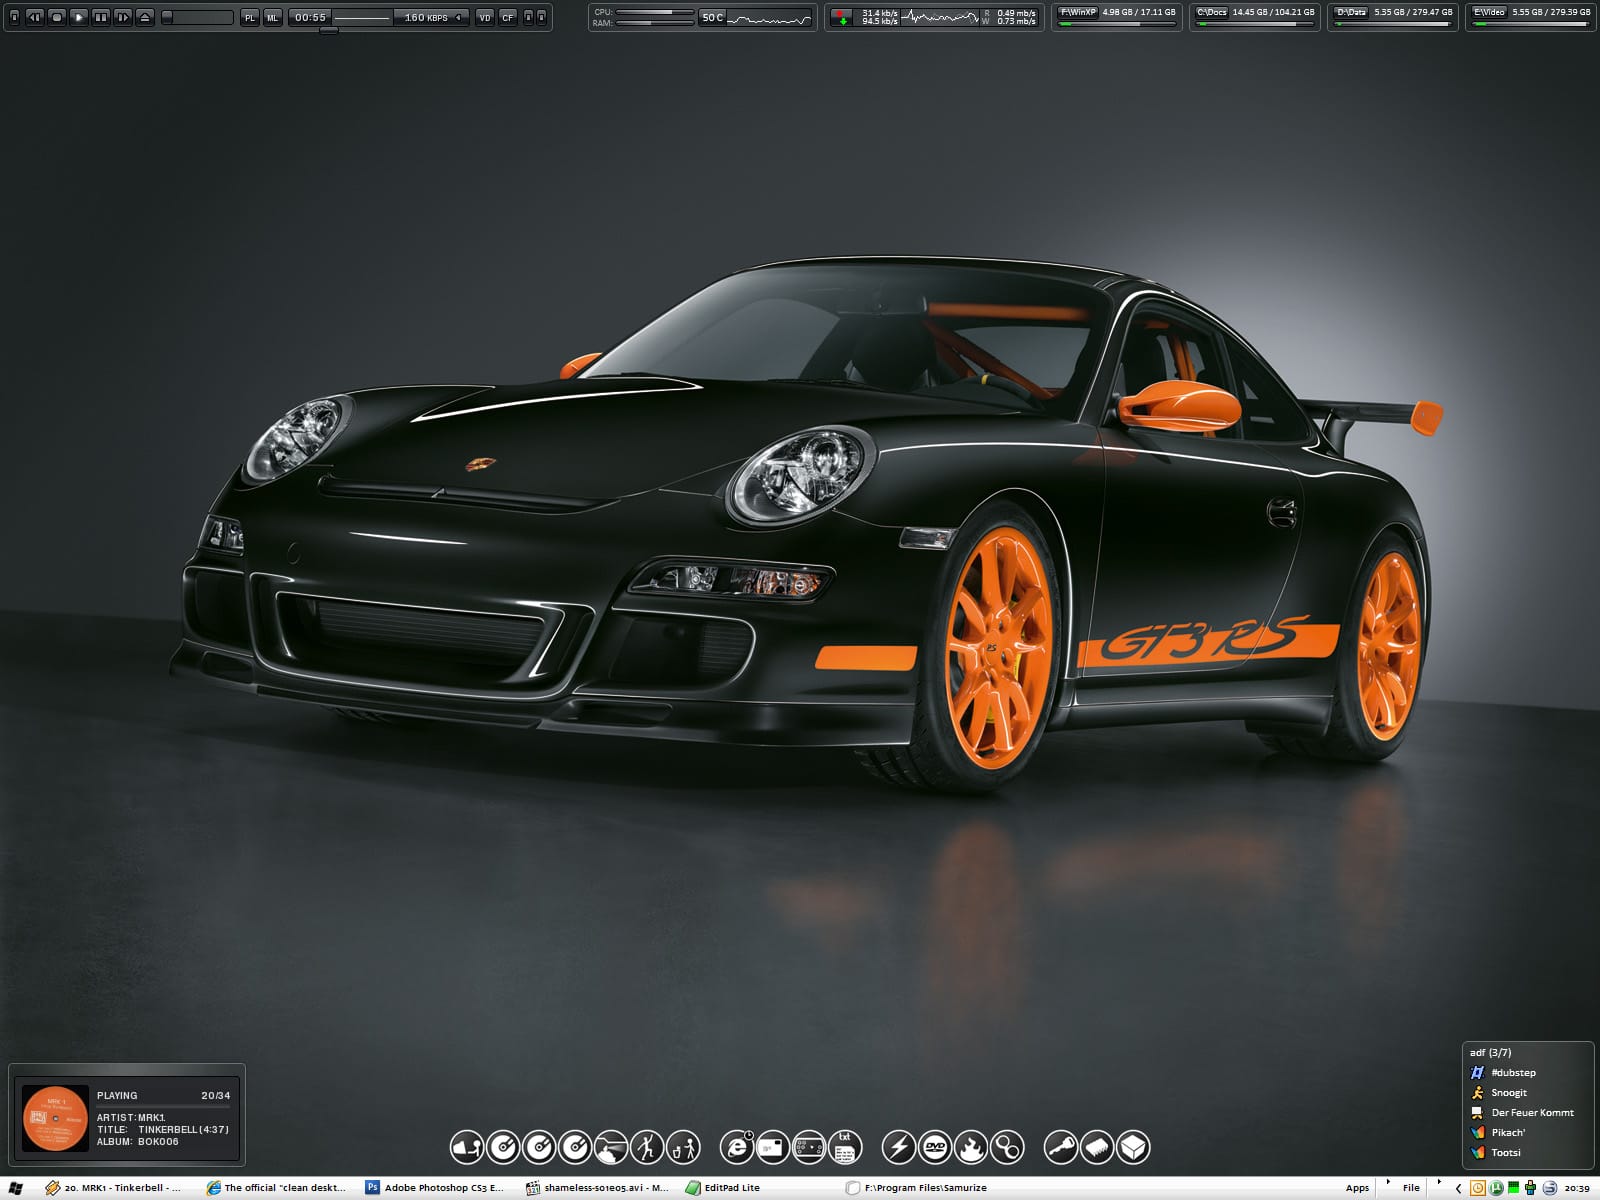Open the 3D box dock icon

pos(1133,1147)
